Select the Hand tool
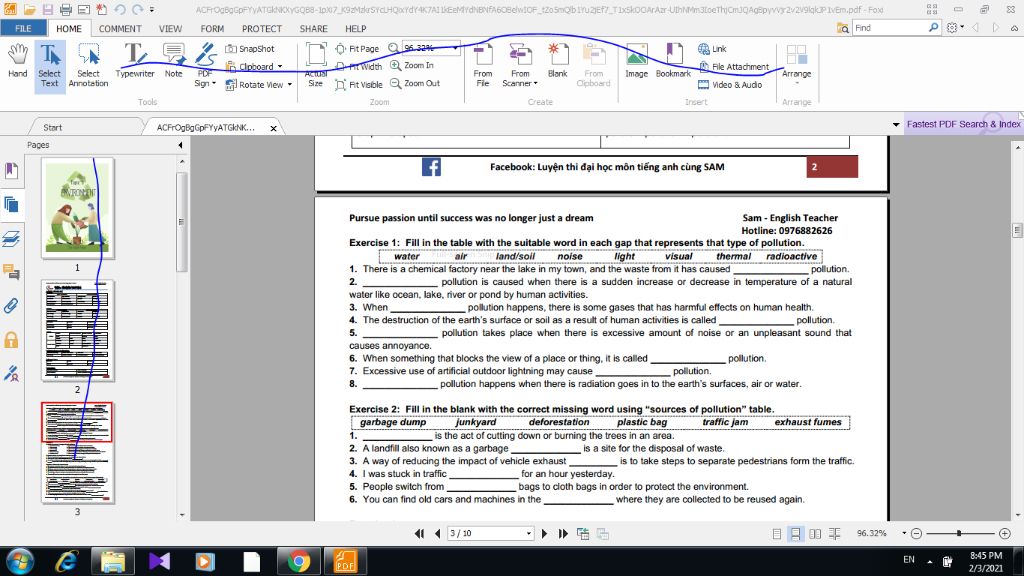1024x576 pixels. point(18,61)
